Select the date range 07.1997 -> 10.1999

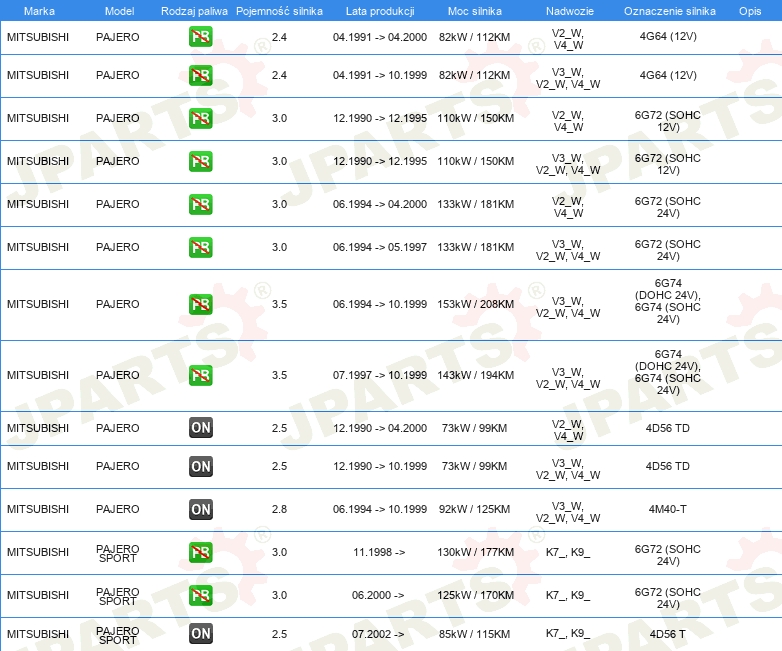click(x=380, y=375)
